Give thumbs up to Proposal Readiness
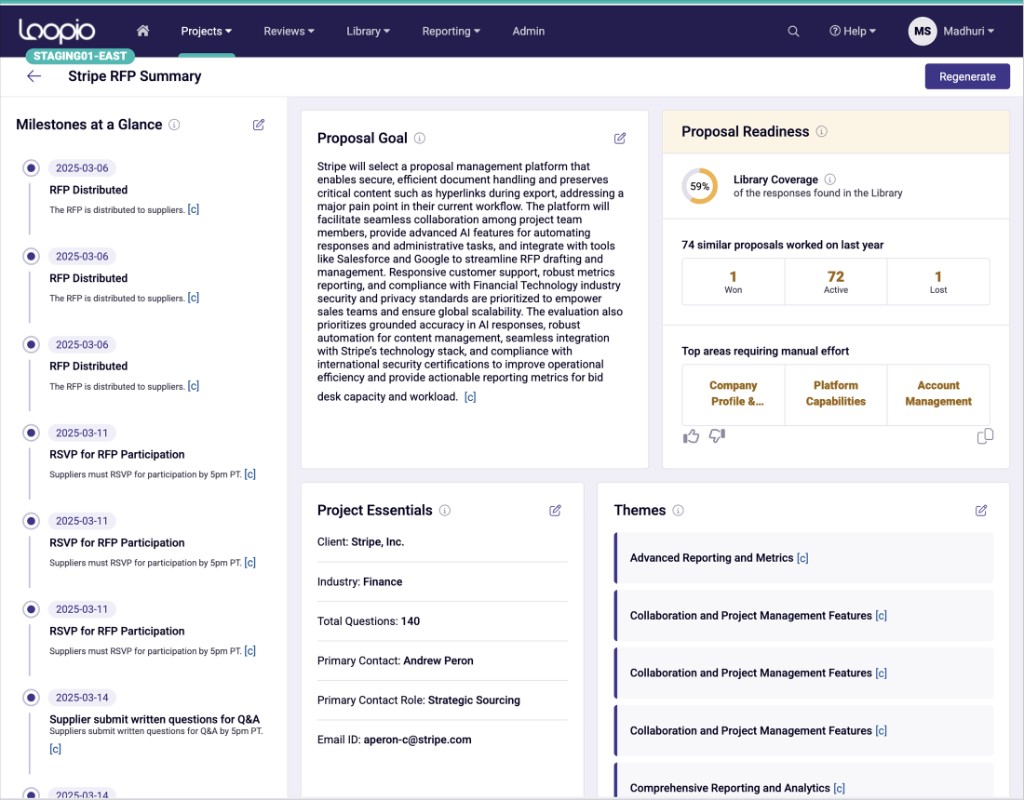This screenshot has height=800, width=1024. pyautogui.click(x=691, y=436)
